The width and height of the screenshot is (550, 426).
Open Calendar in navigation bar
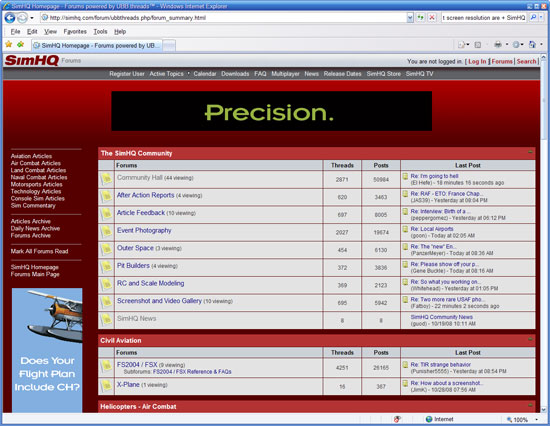(205, 74)
